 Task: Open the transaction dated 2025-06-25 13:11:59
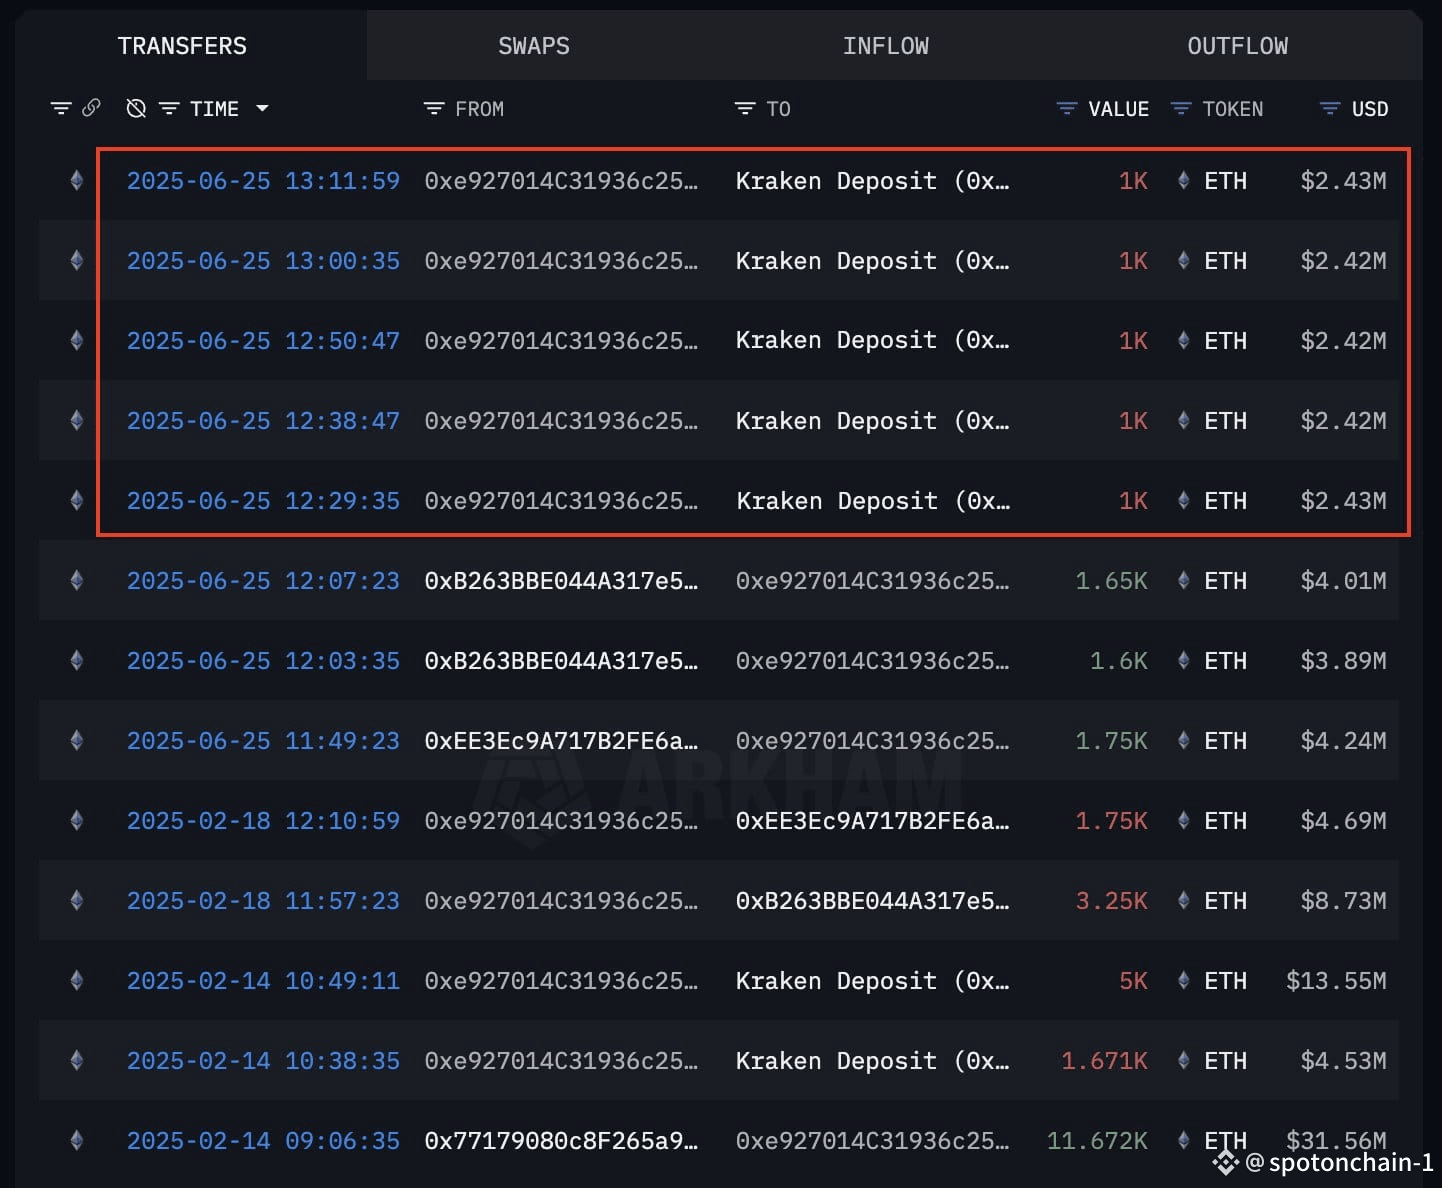[263, 181]
